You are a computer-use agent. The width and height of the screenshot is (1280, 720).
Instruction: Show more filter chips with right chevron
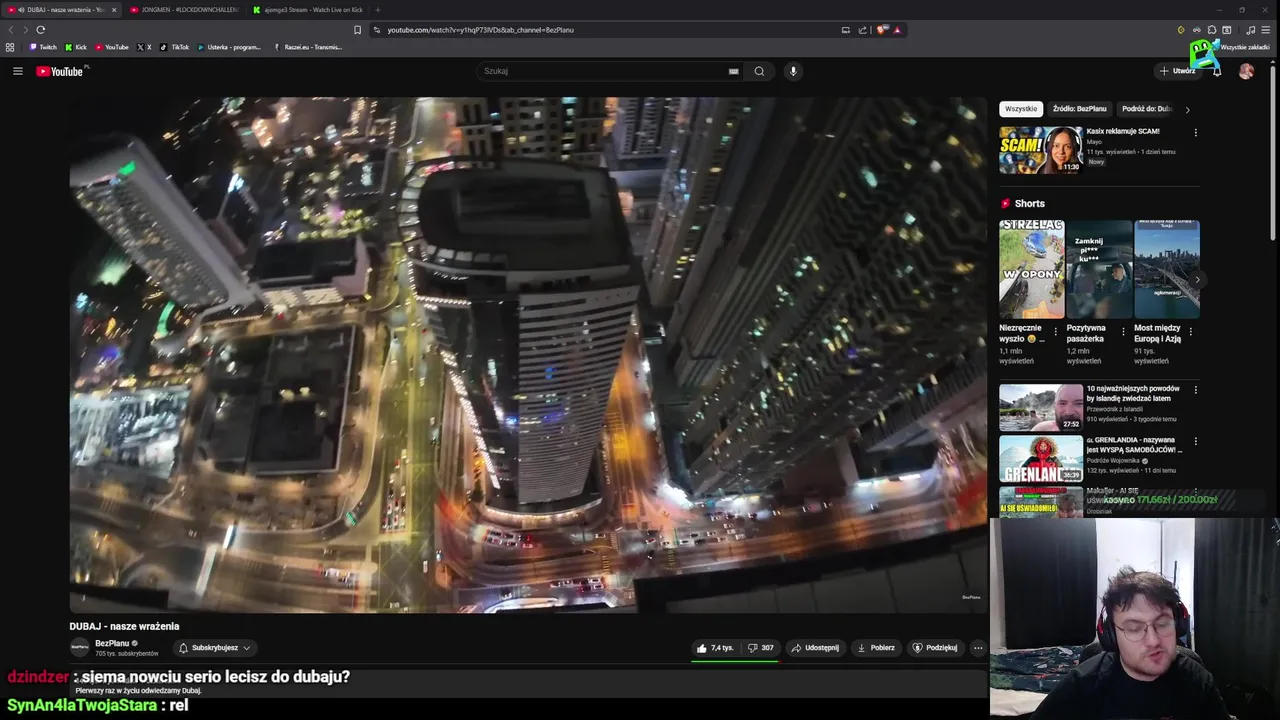[x=1188, y=109]
